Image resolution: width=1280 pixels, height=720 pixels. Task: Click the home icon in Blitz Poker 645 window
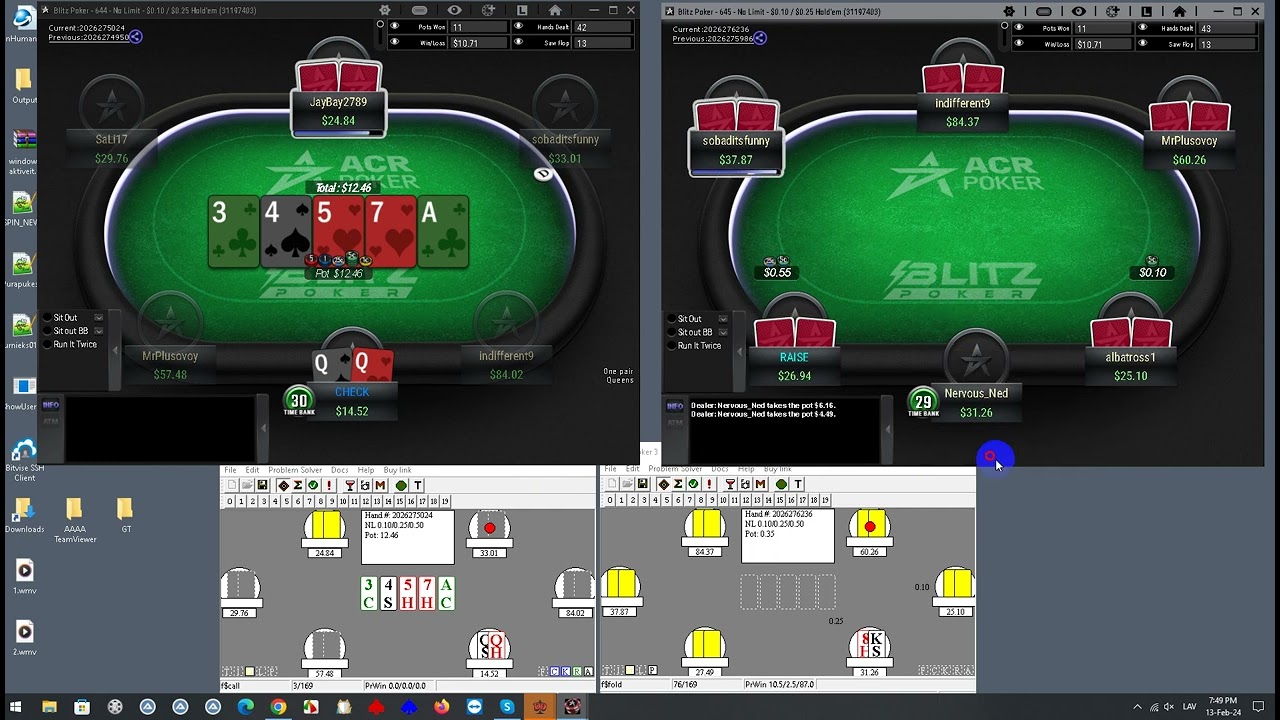coord(1179,12)
